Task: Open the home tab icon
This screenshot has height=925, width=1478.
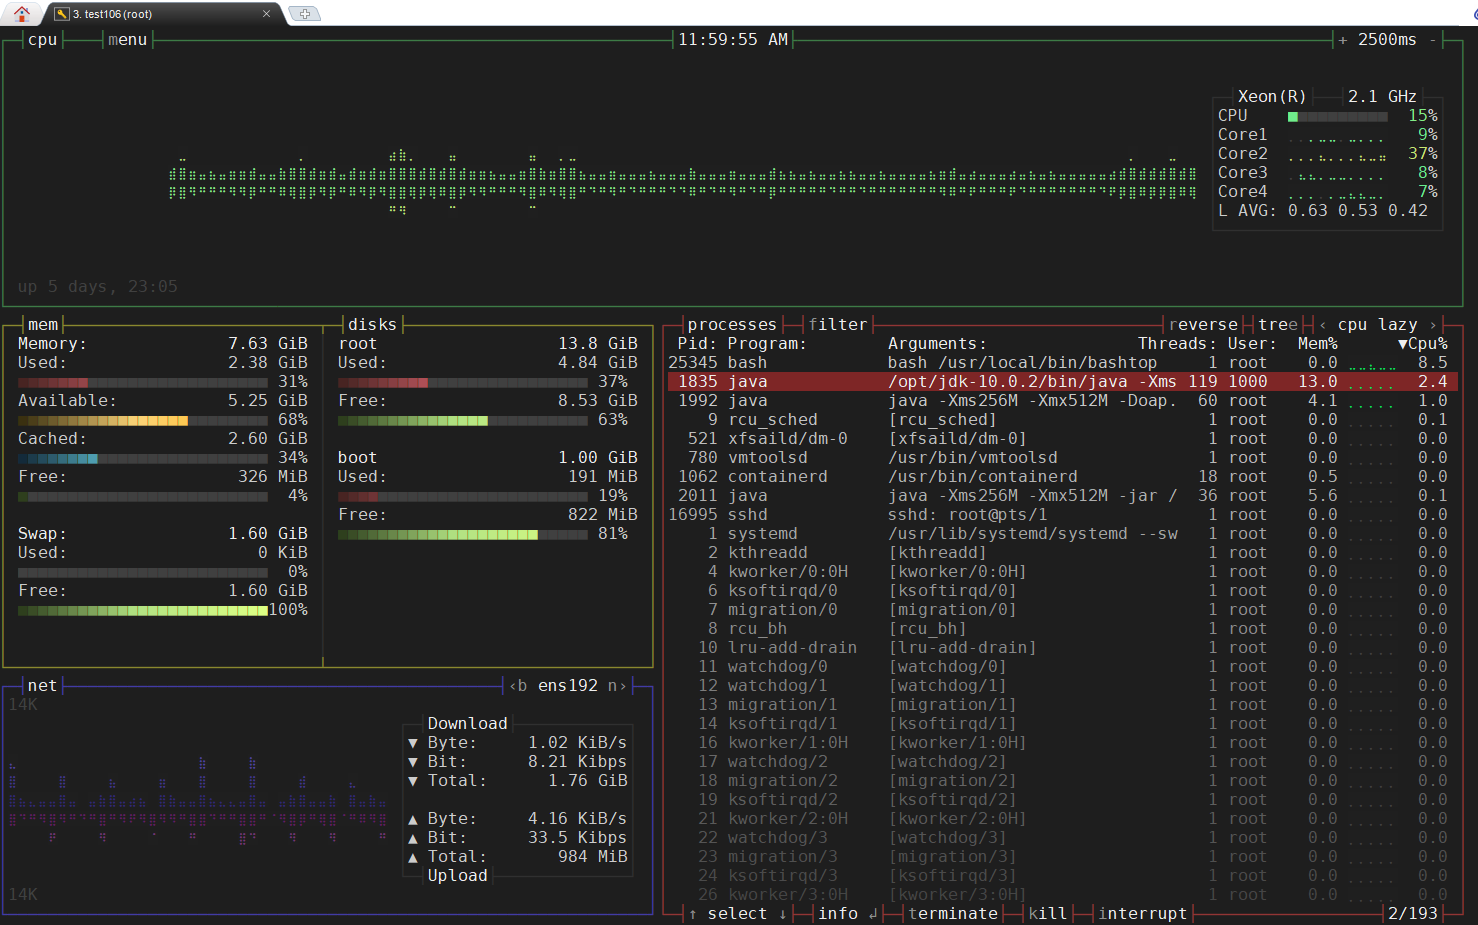Action: pos(22,14)
